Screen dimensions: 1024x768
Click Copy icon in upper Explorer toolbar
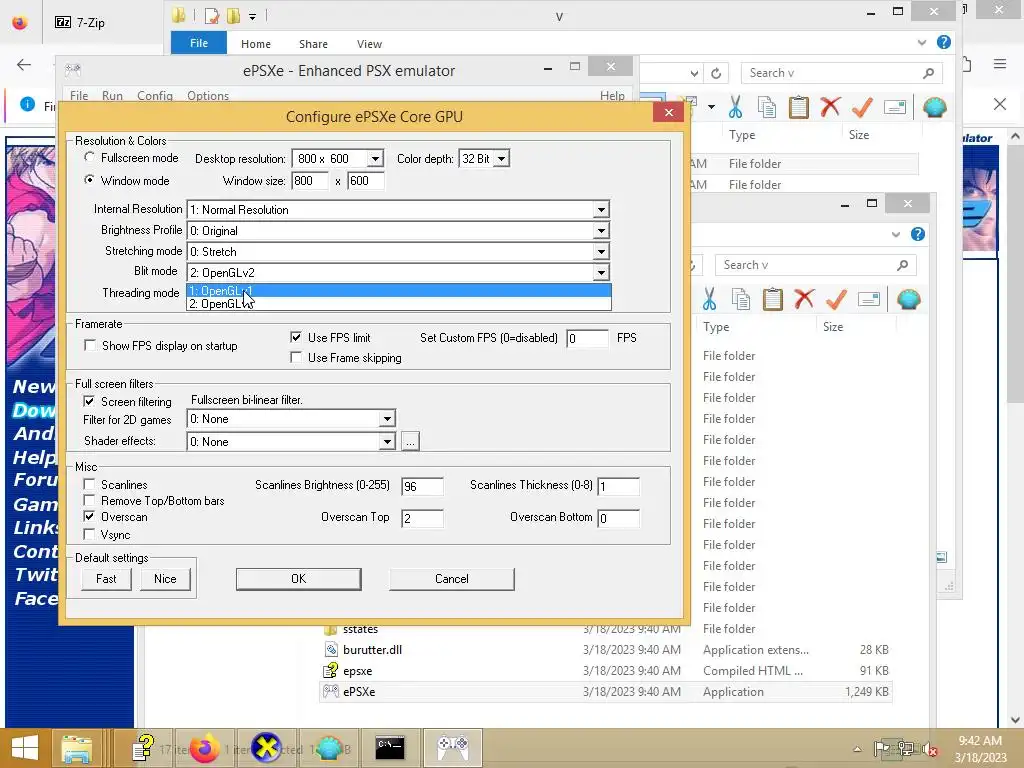point(767,106)
